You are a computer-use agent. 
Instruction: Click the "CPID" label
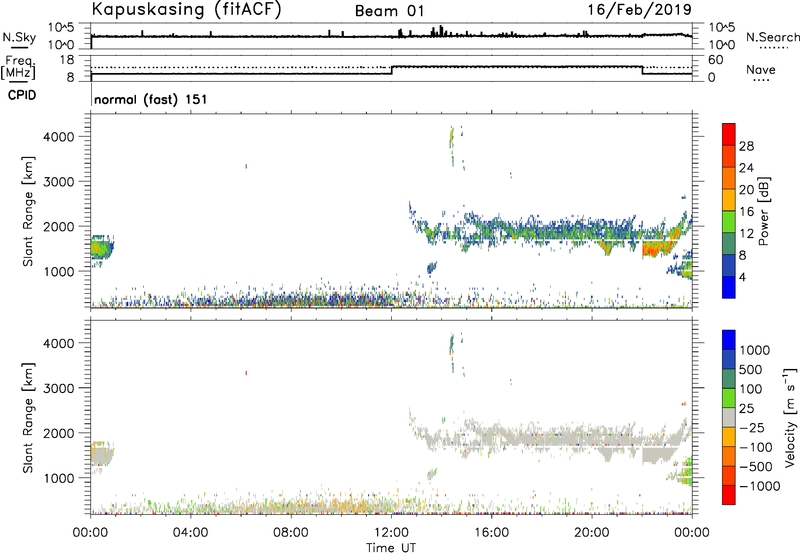[22, 95]
